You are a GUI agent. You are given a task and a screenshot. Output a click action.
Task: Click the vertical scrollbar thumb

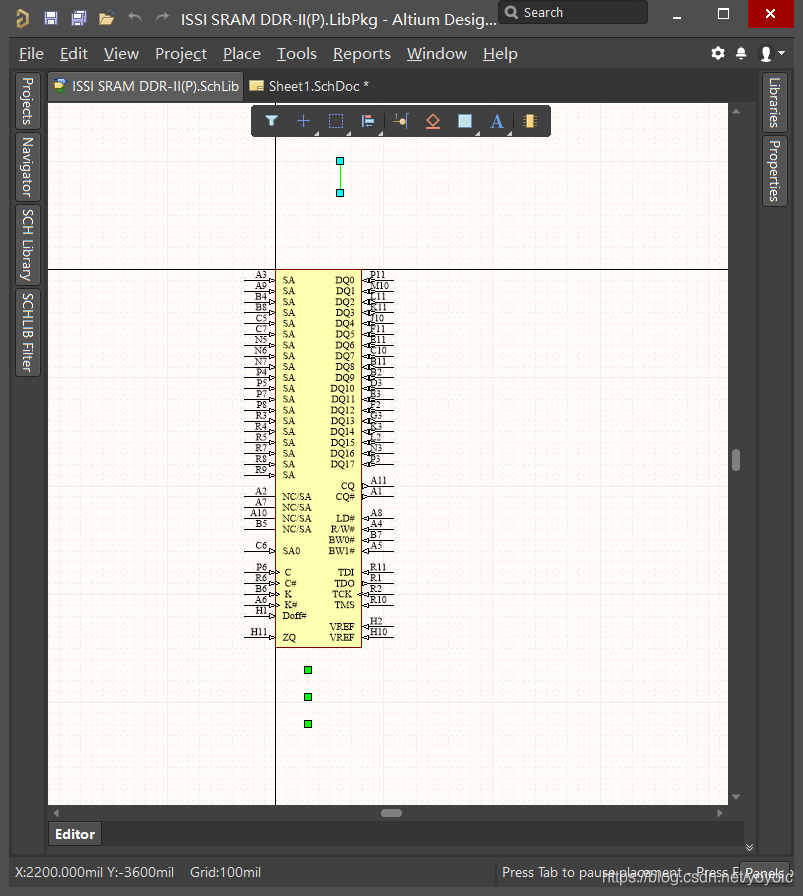point(736,460)
